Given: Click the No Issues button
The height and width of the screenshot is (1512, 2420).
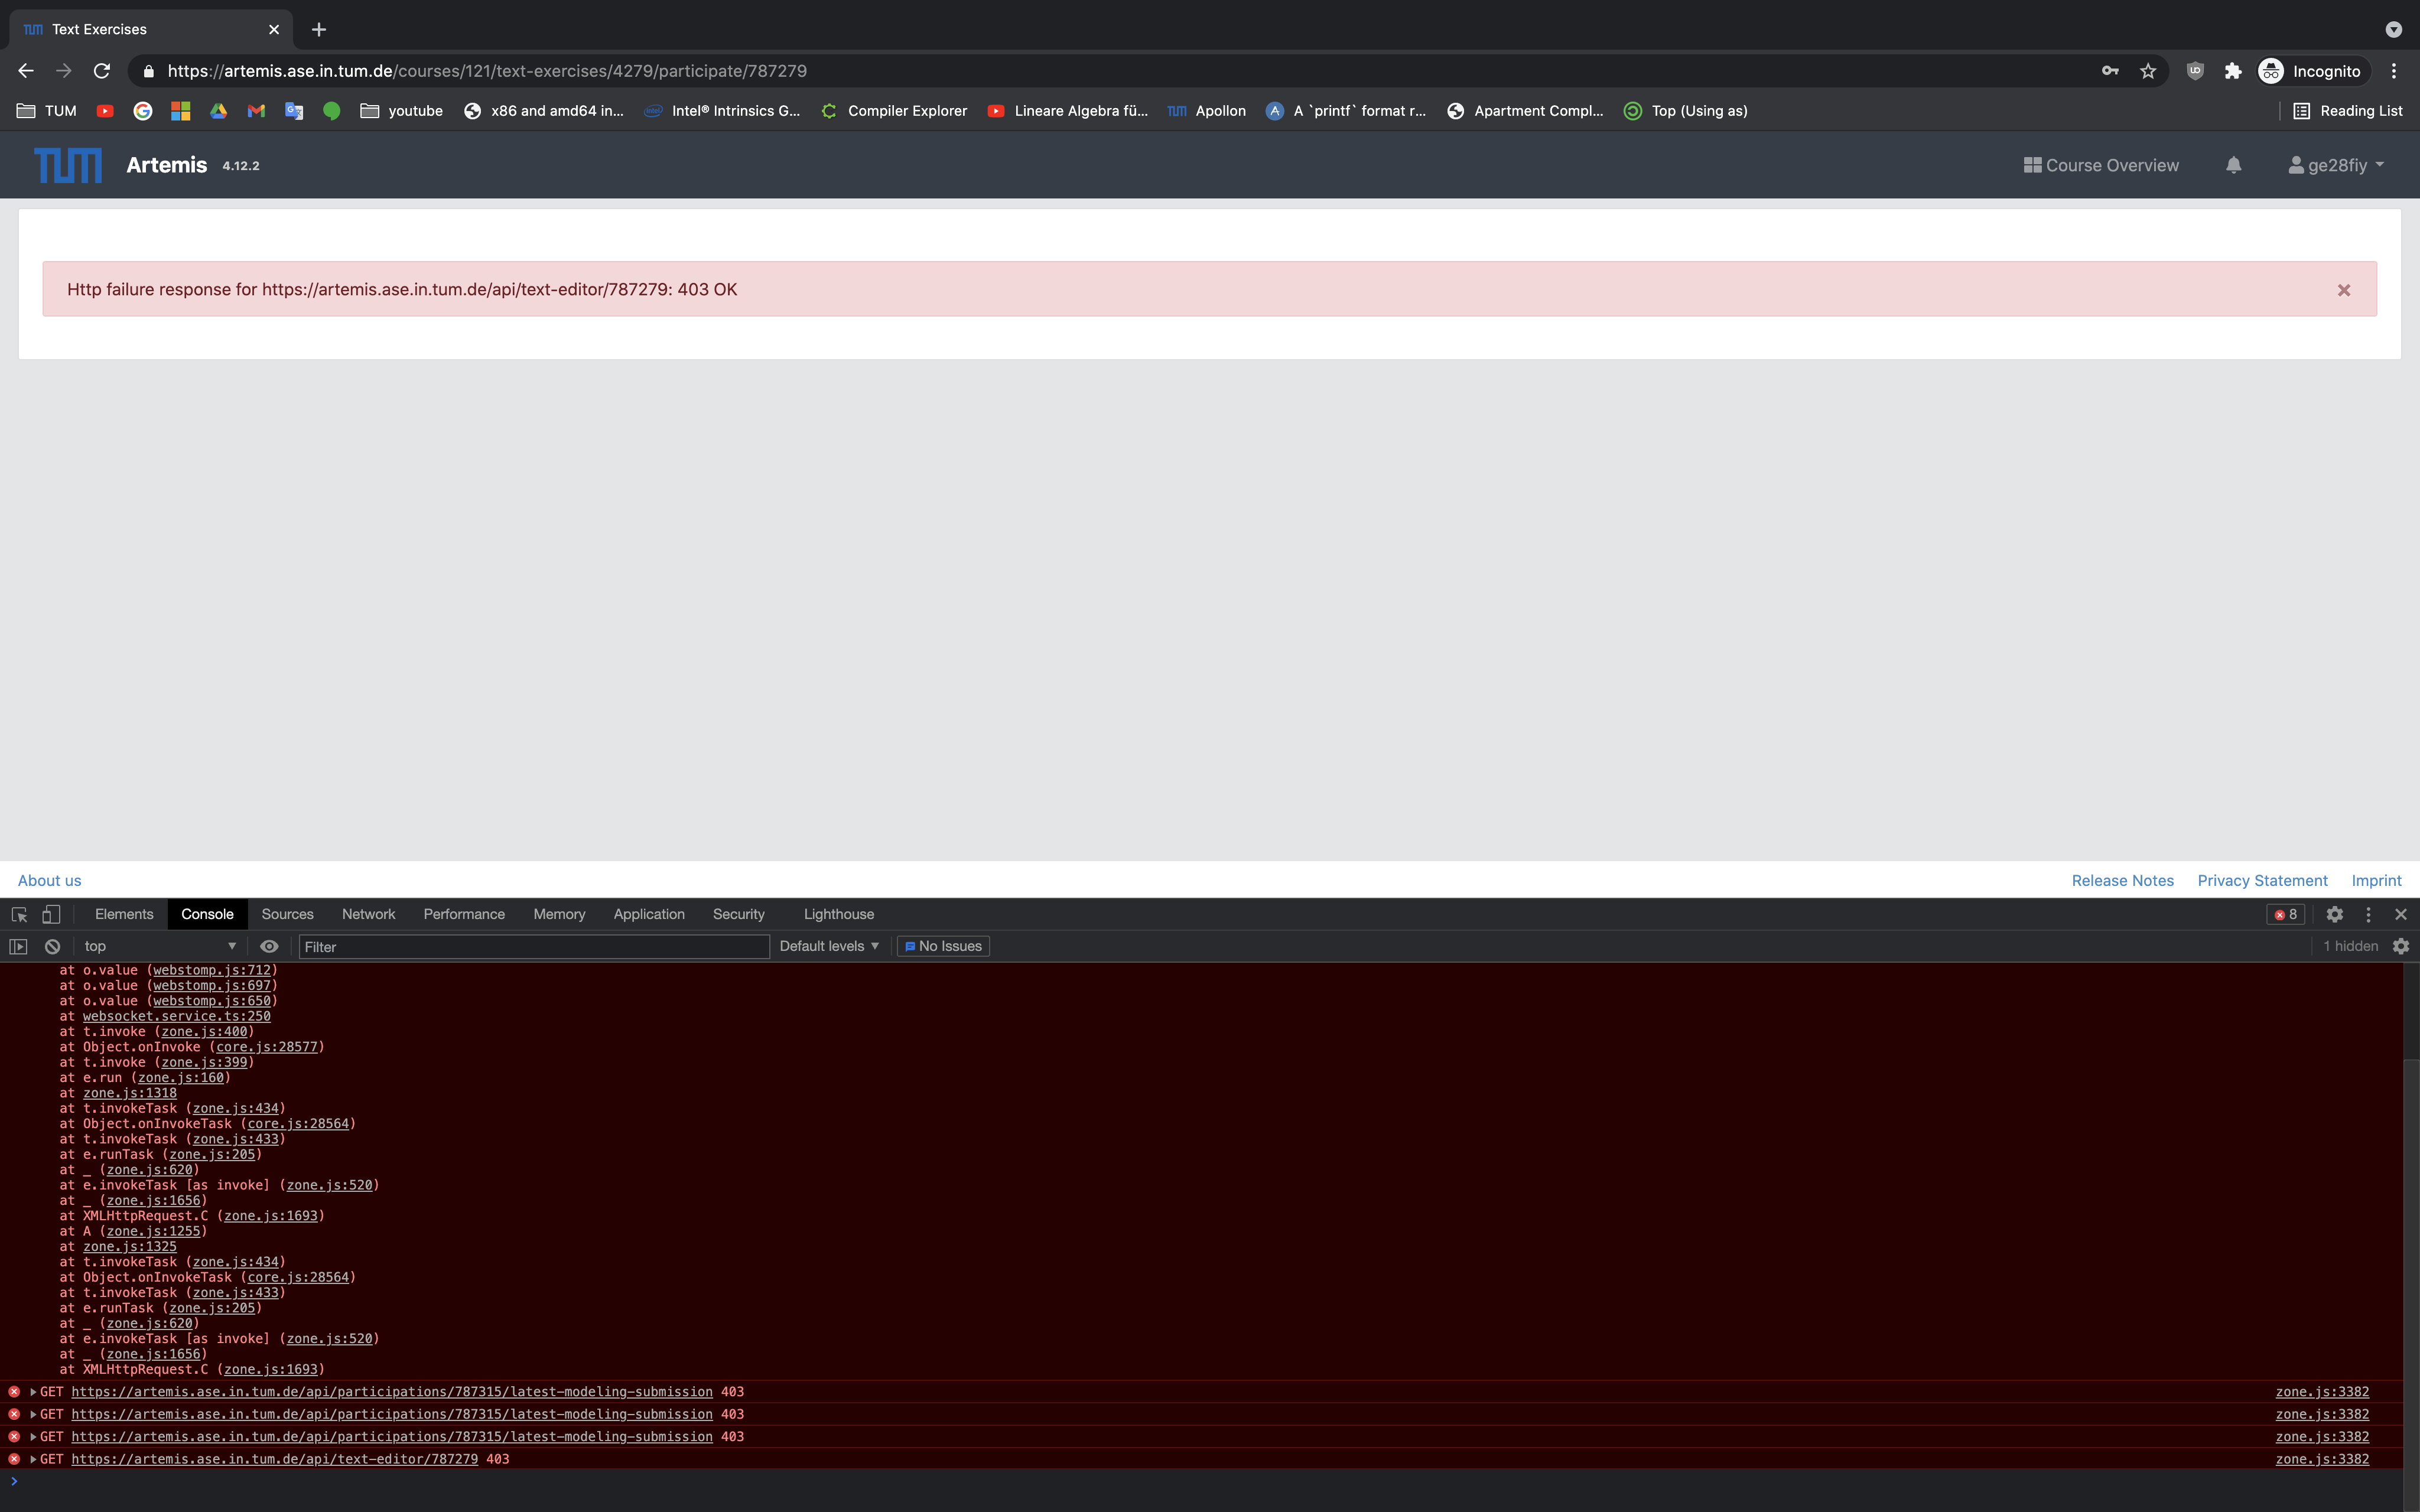Looking at the screenshot, I should [943, 946].
